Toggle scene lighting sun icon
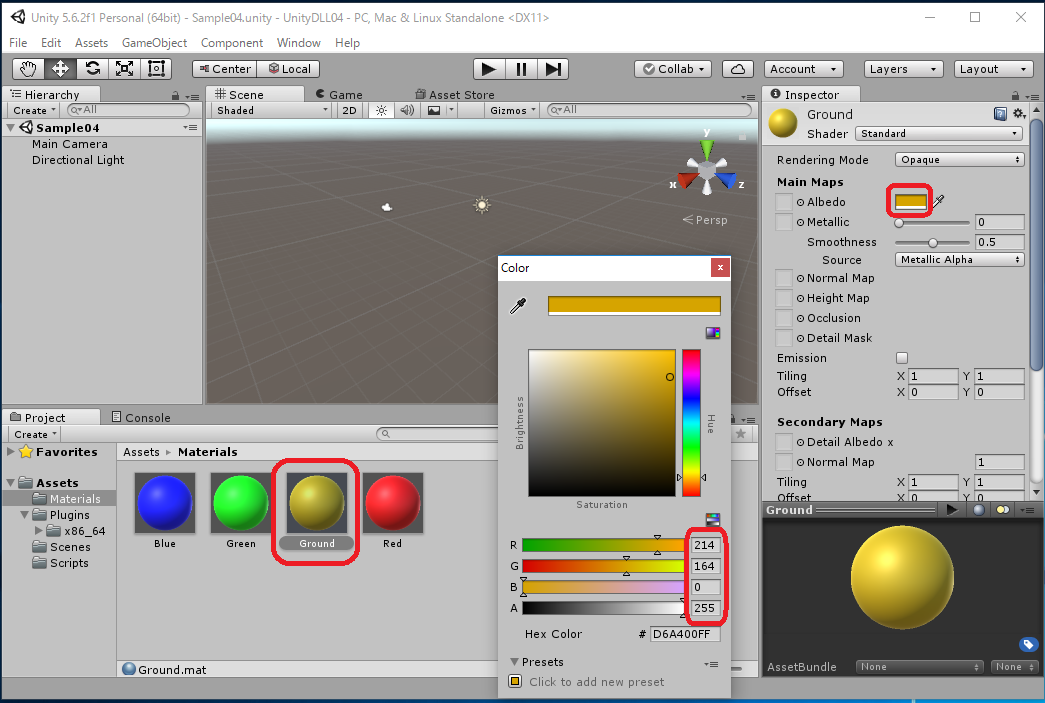The image size is (1045, 703). tap(381, 111)
